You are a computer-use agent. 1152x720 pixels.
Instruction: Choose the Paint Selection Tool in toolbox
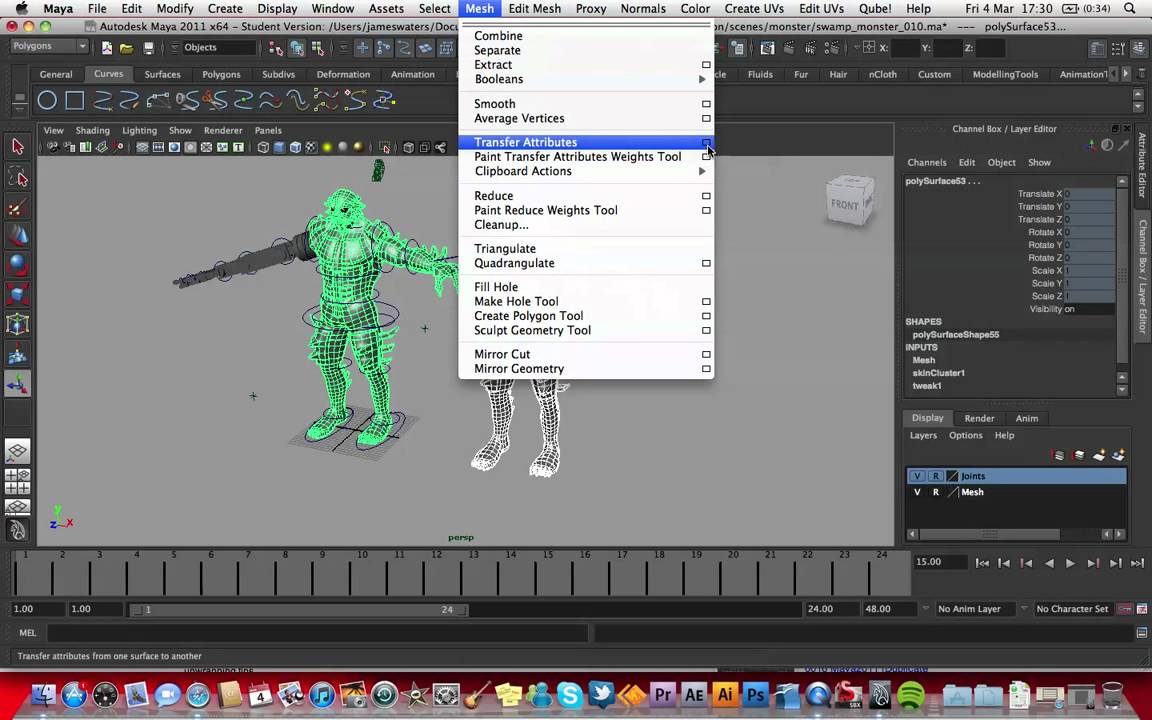[x=18, y=206]
